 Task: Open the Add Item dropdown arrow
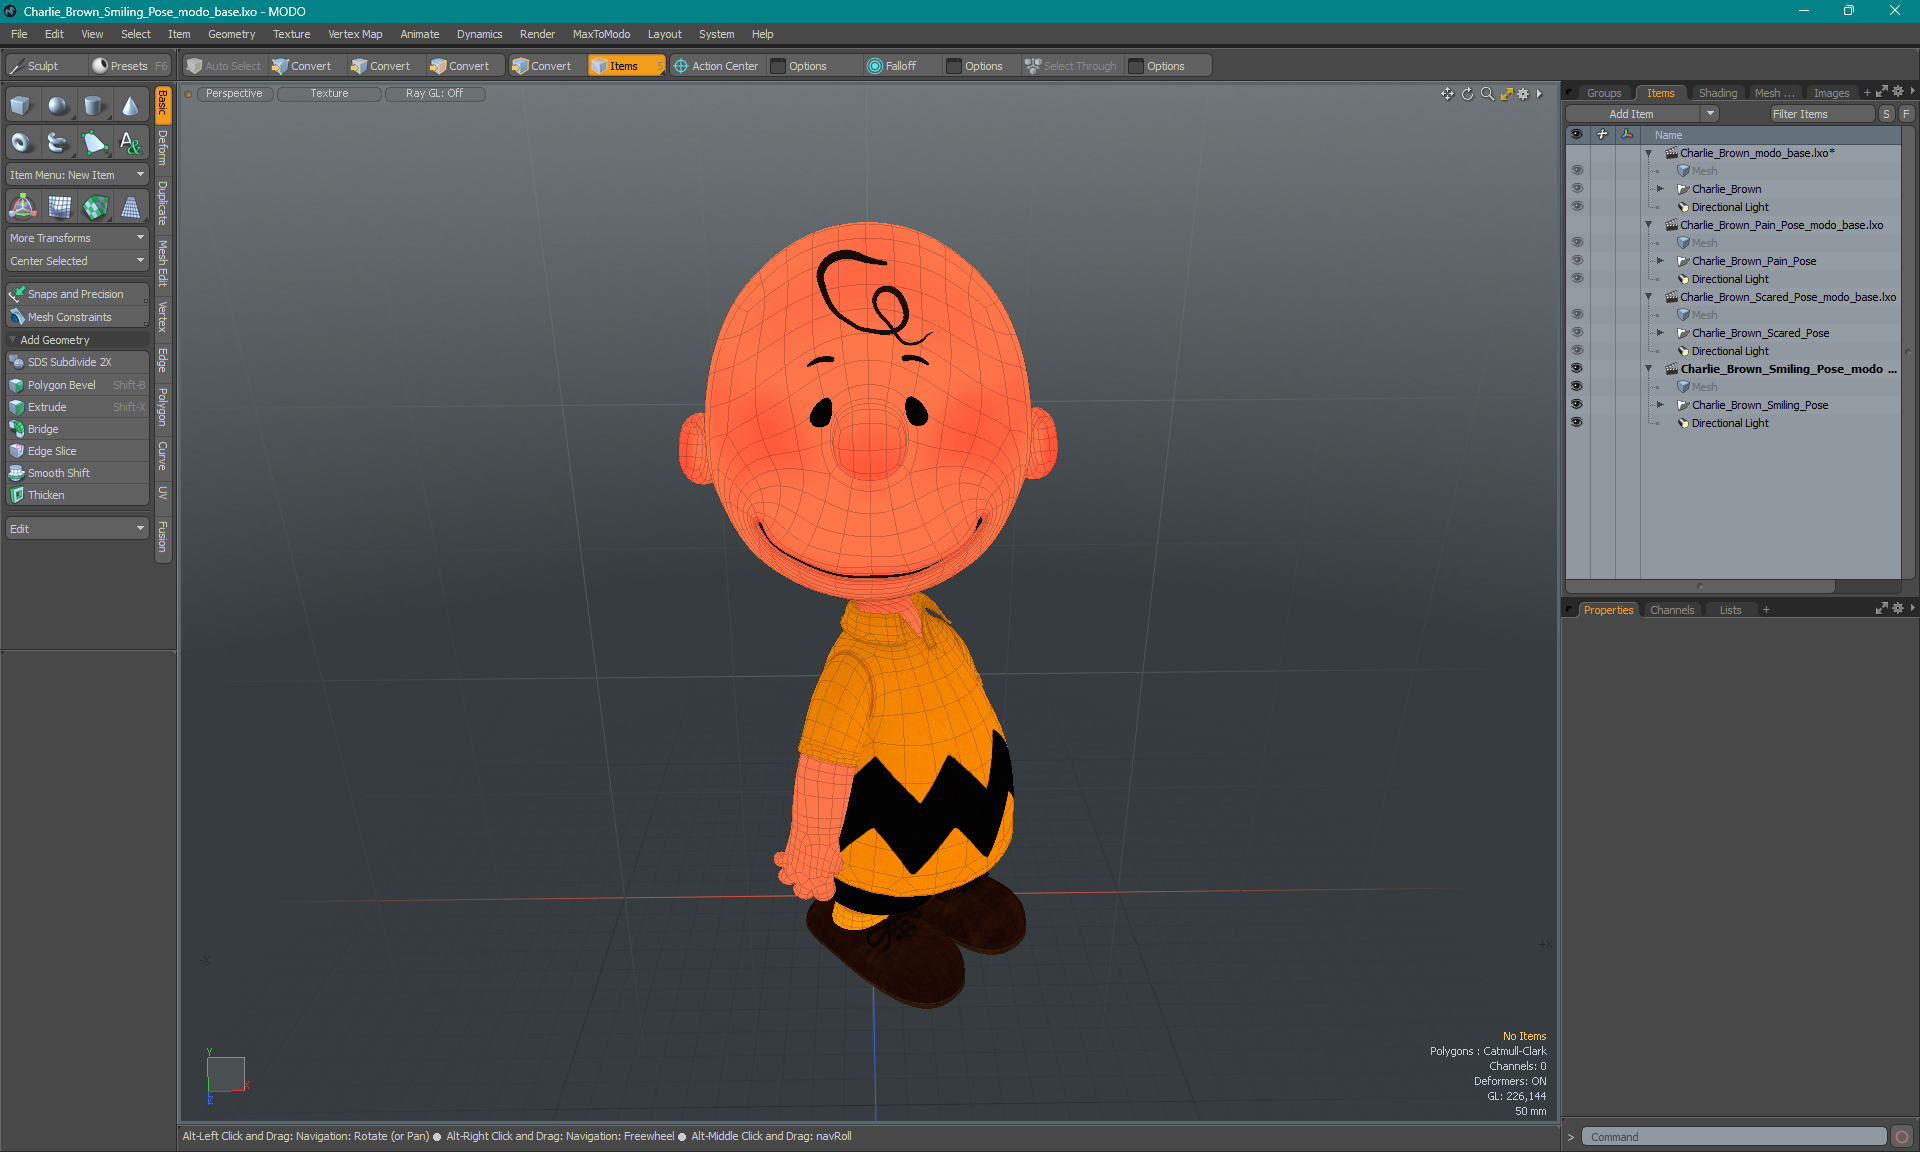(1711, 114)
